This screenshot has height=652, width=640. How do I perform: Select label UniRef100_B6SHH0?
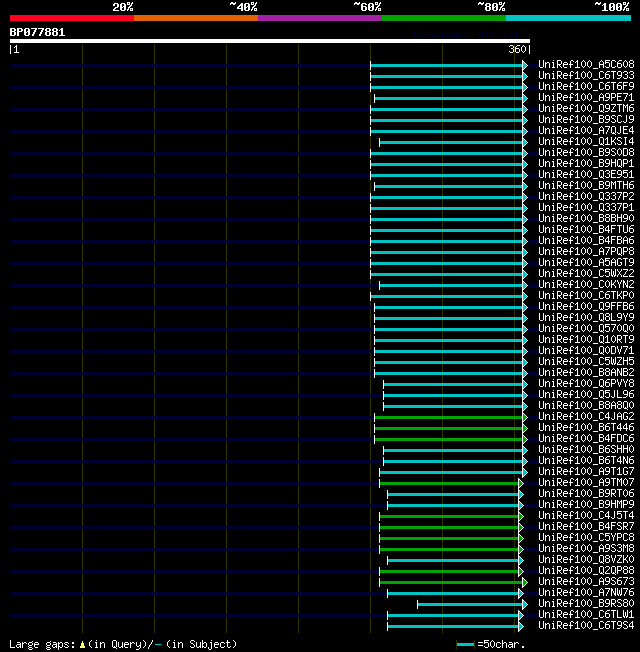point(586,450)
